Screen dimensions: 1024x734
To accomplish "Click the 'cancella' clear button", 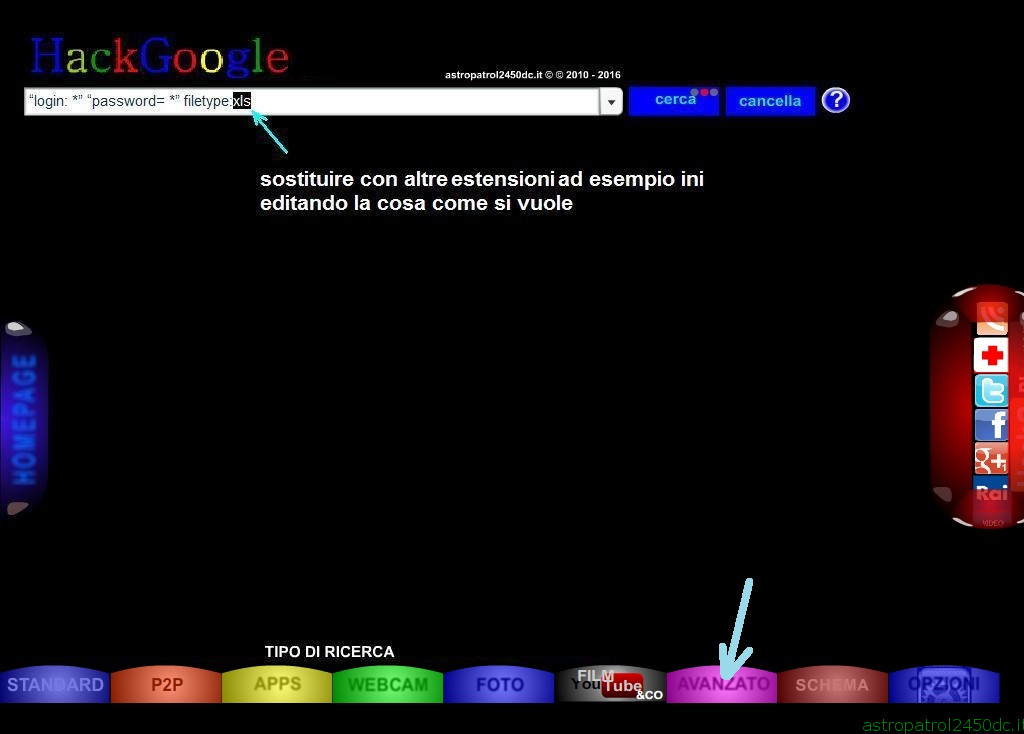I will point(770,101).
